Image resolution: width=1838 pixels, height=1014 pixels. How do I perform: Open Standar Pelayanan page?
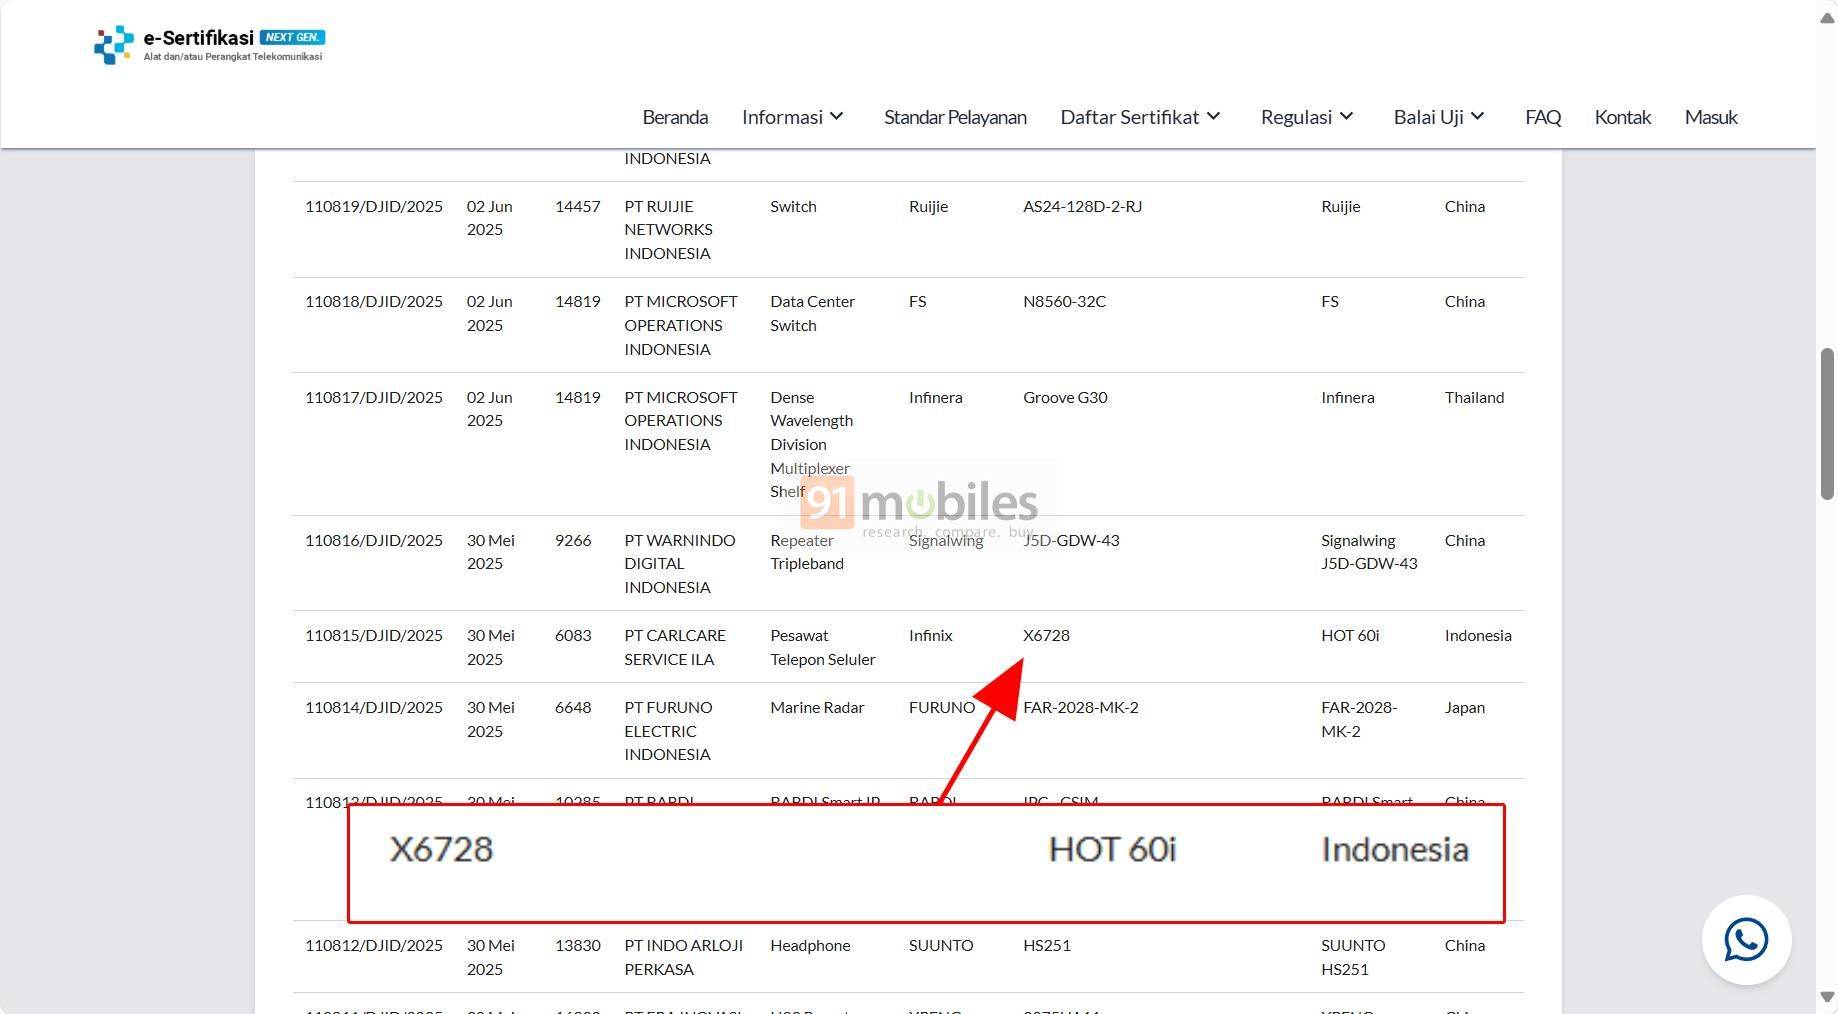click(x=955, y=117)
